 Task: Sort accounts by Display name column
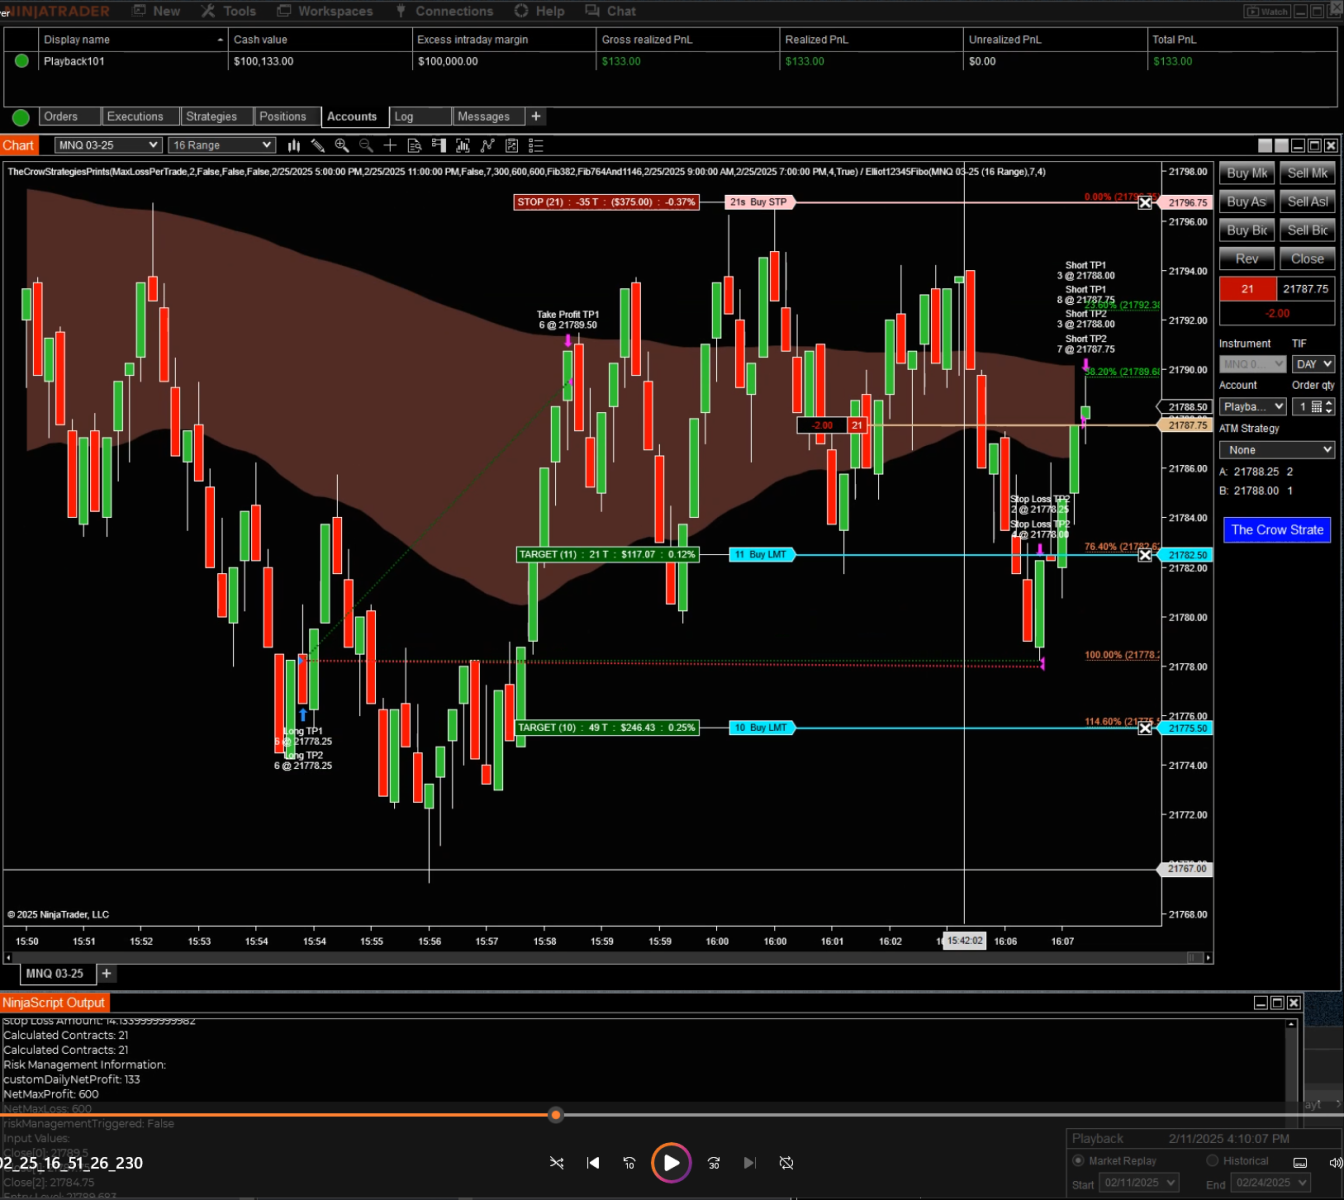pos(133,40)
